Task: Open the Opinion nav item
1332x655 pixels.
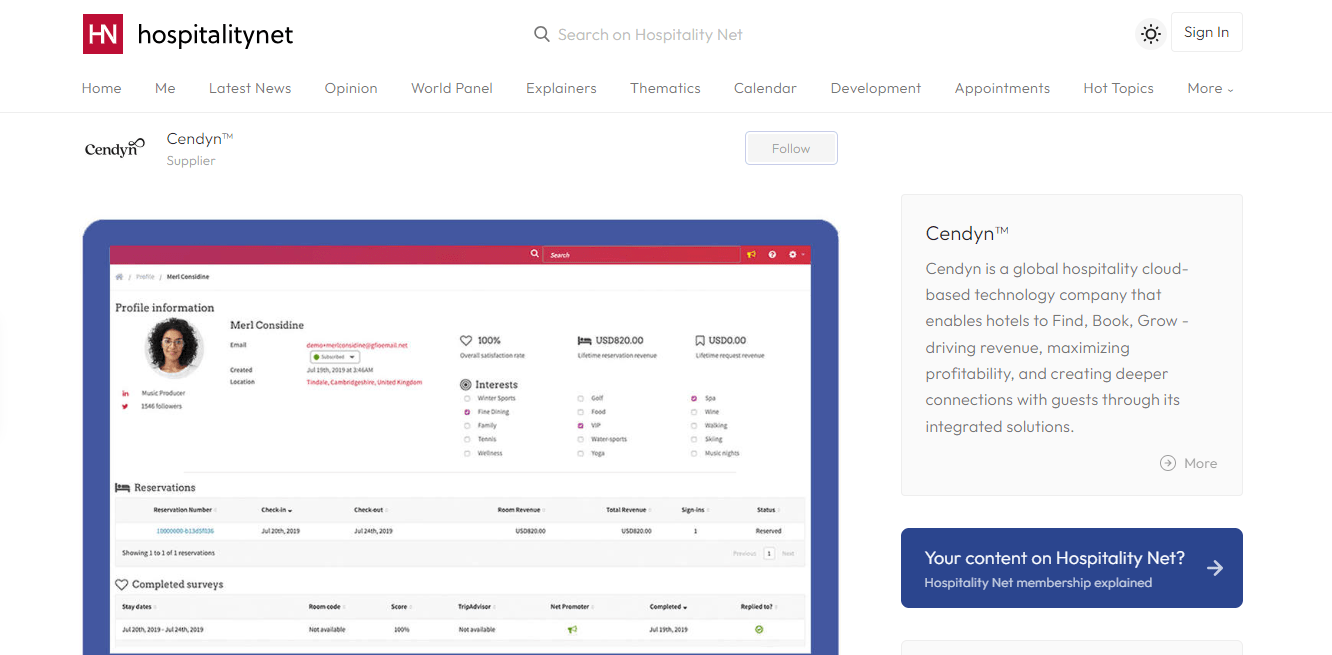Action: (x=351, y=88)
